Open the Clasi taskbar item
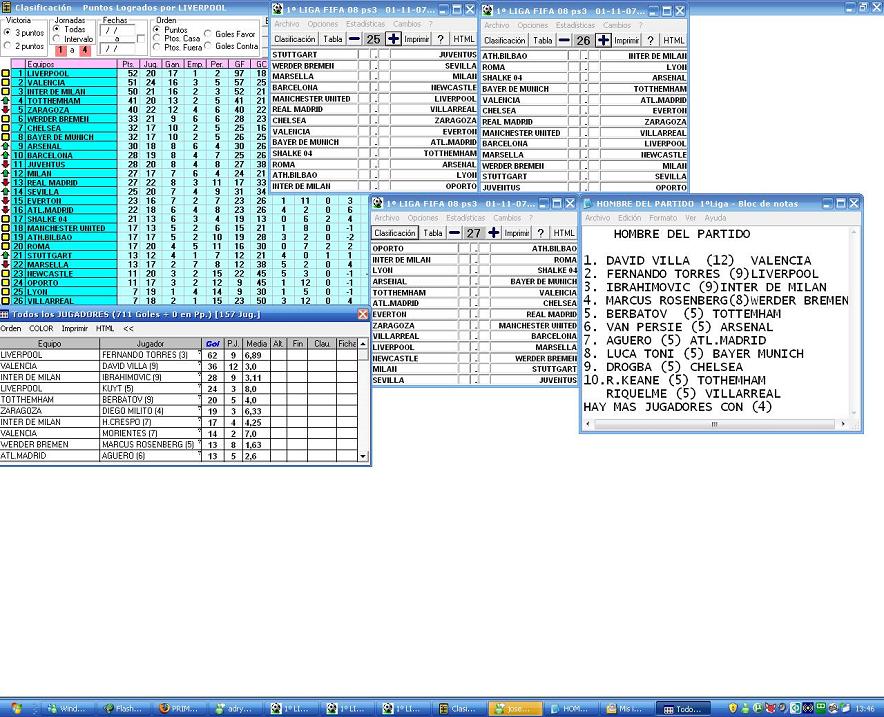The width and height of the screenshot is (884, 717). (x=458, y=709)
